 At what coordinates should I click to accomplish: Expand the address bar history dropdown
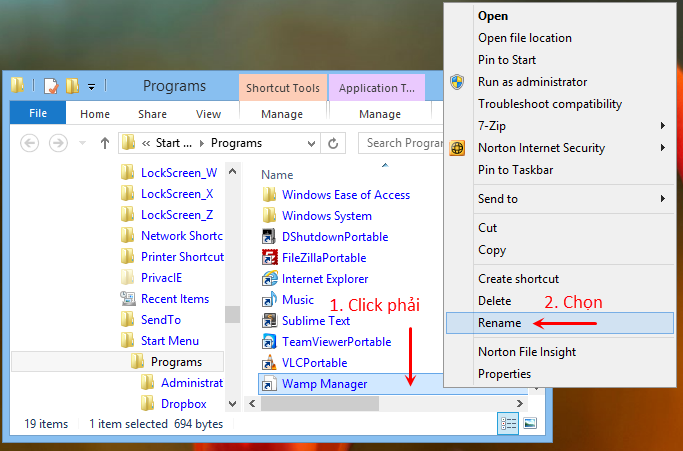(x=311, y=143)
